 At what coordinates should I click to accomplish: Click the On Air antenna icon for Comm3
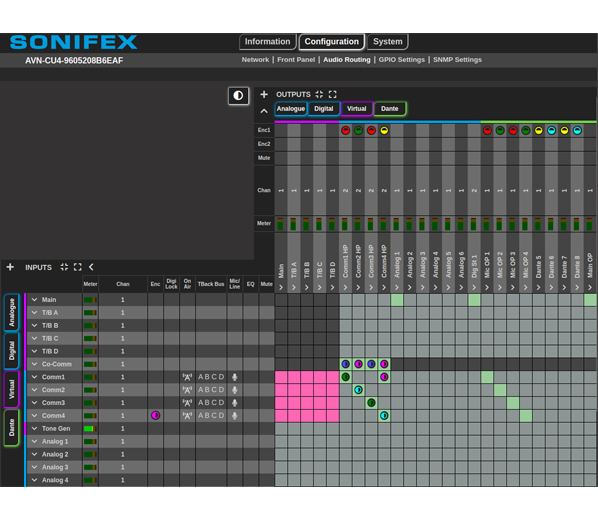click(x=187, y=403)
